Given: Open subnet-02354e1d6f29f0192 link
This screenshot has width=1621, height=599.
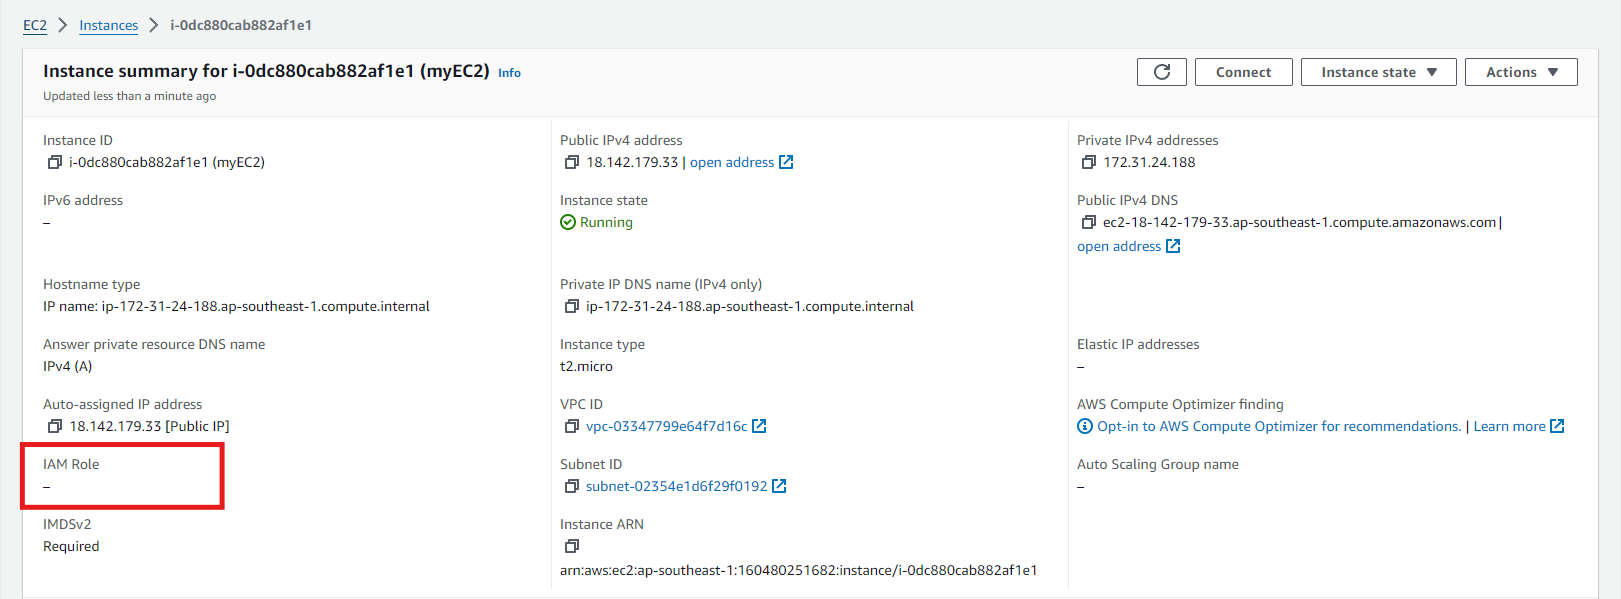Looking at the screenshot, I should (677, 486).
